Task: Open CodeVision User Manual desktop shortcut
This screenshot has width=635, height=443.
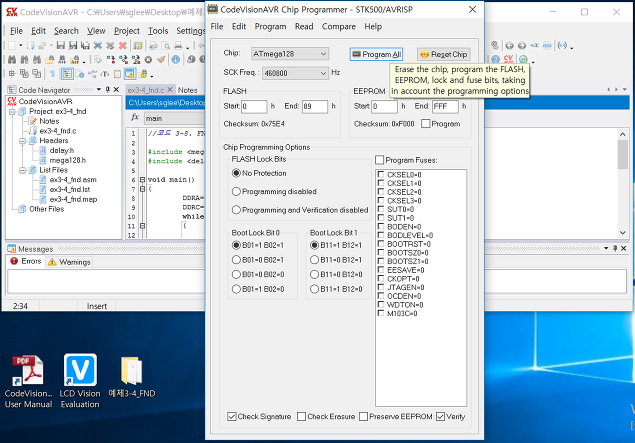Action: pos(28,381)
